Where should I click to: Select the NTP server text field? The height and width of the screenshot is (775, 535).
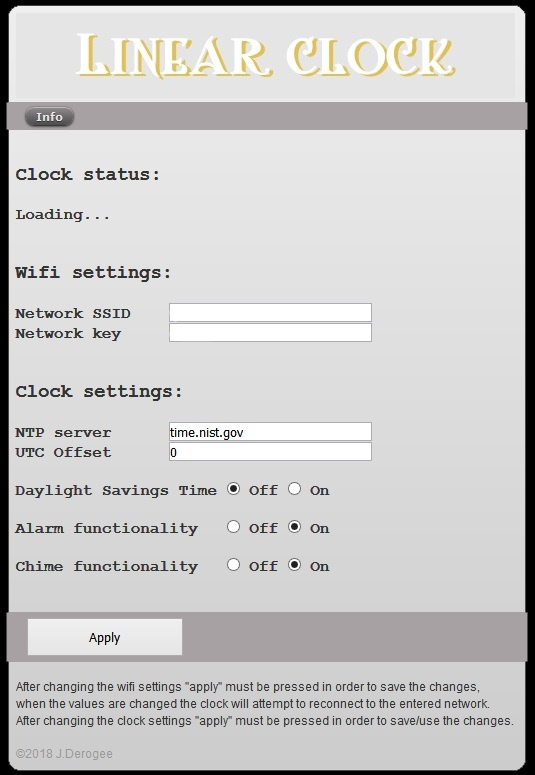coord(270,431)
